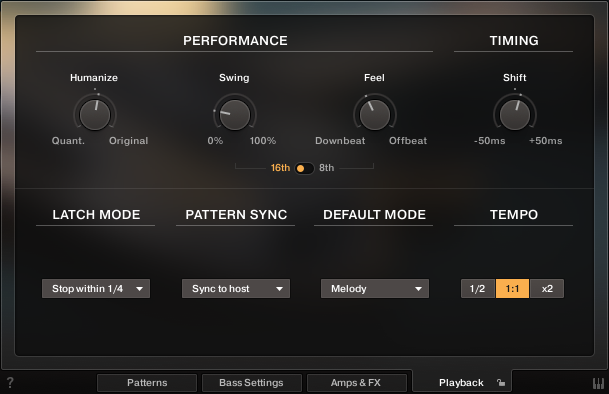This screenshot has height=394, width=609.
Task: Click the PATTERN SYNC heading
Action: click(236, 214)
